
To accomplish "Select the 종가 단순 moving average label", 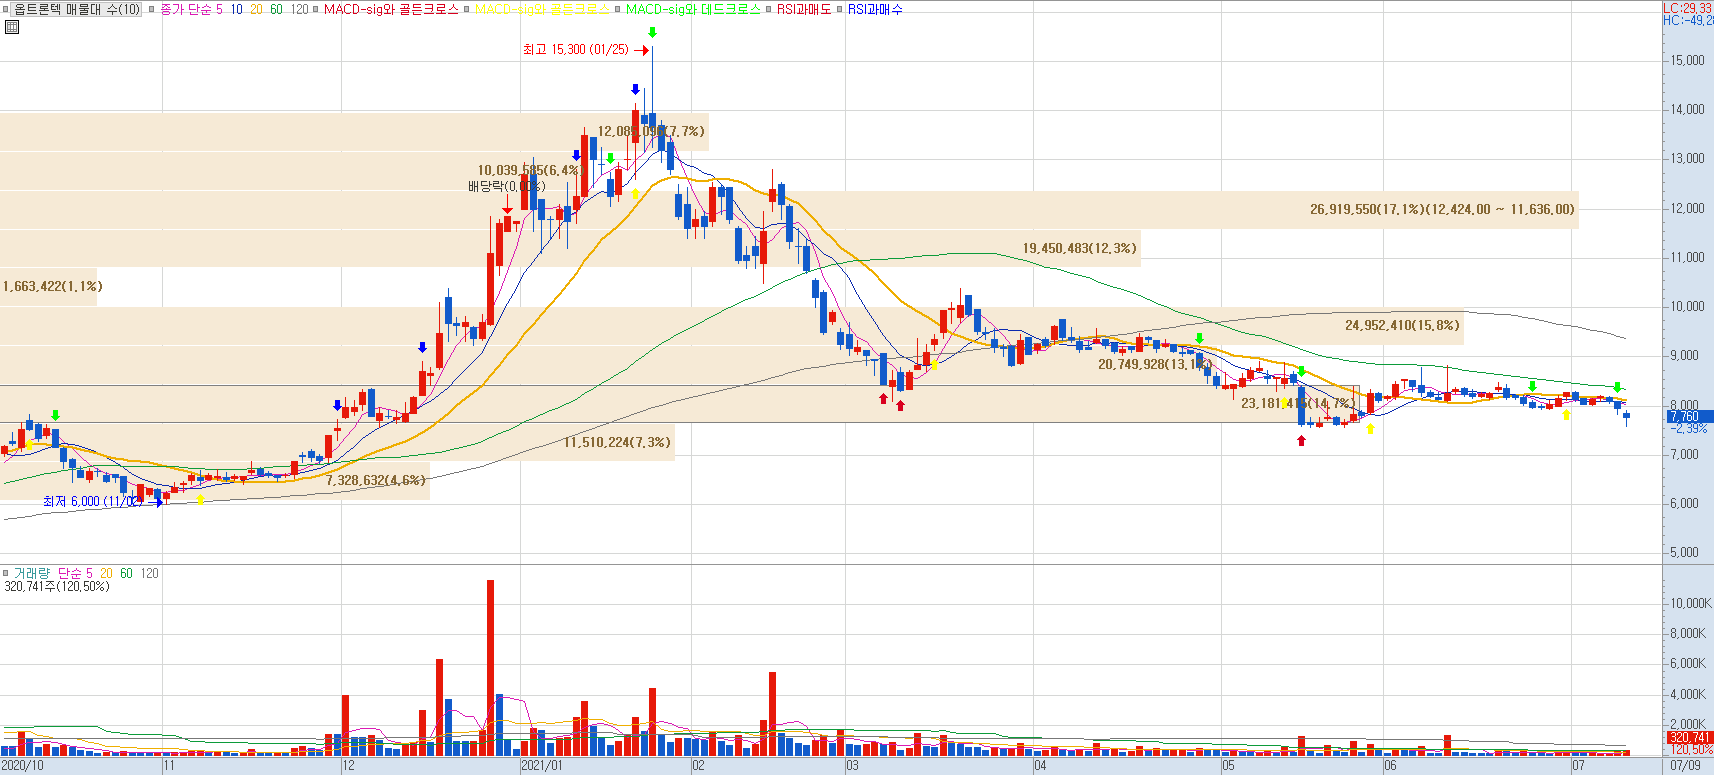I will click(186, 9).
